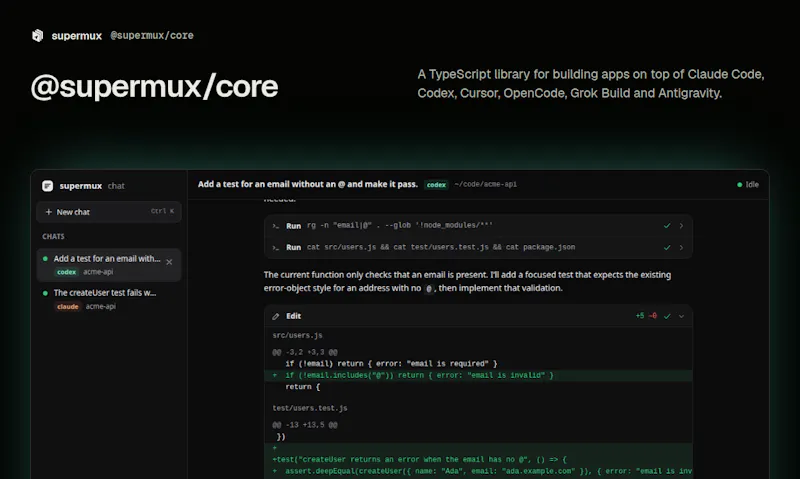800x479 pixels.
Task: Open the supermux home link in the header
Action: [x=77, y=36]
